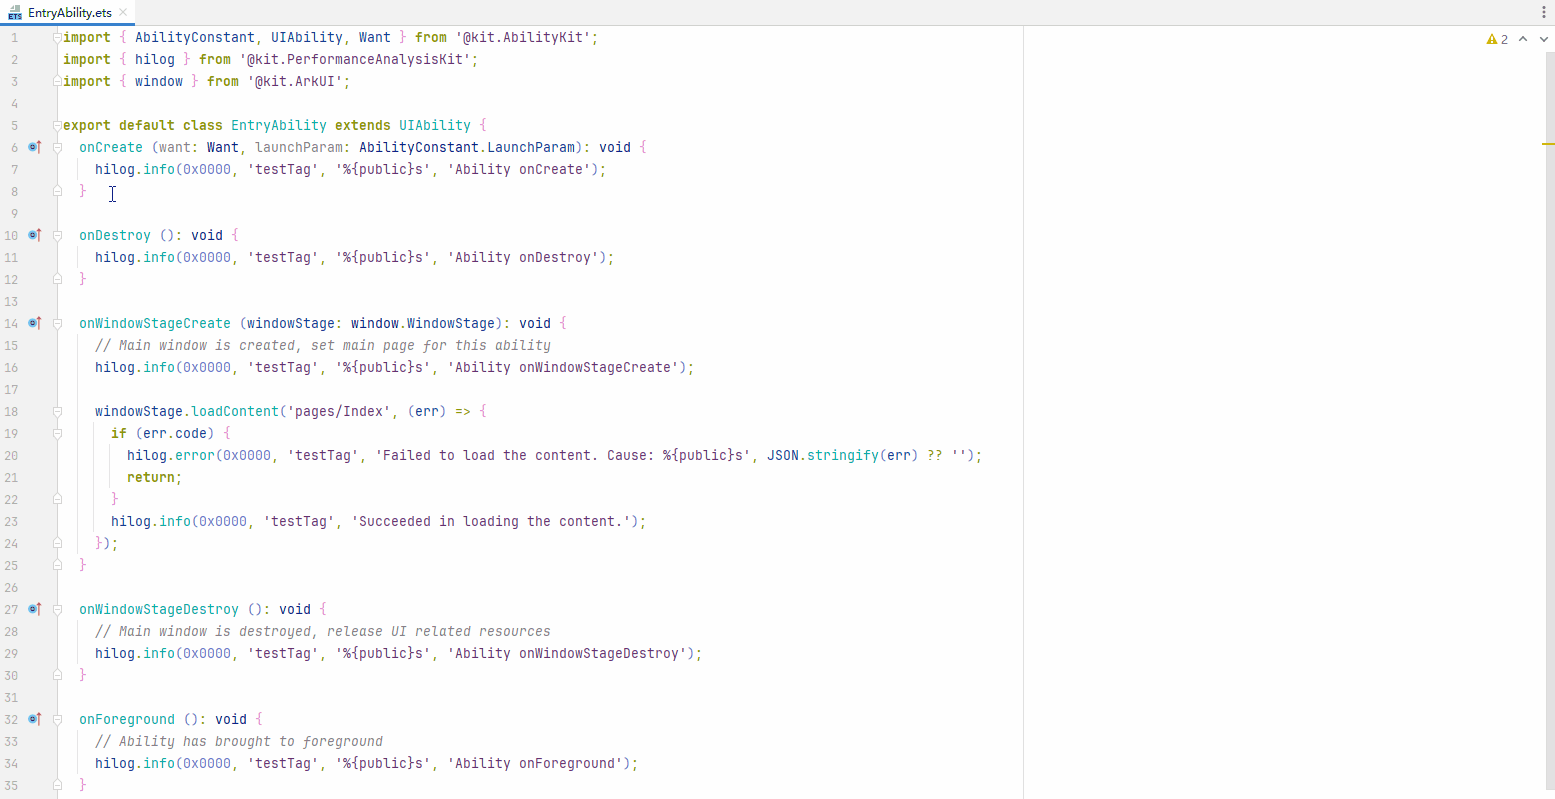
Task: Click the 'Ability onDestroy' string literal
Action: 523,257
